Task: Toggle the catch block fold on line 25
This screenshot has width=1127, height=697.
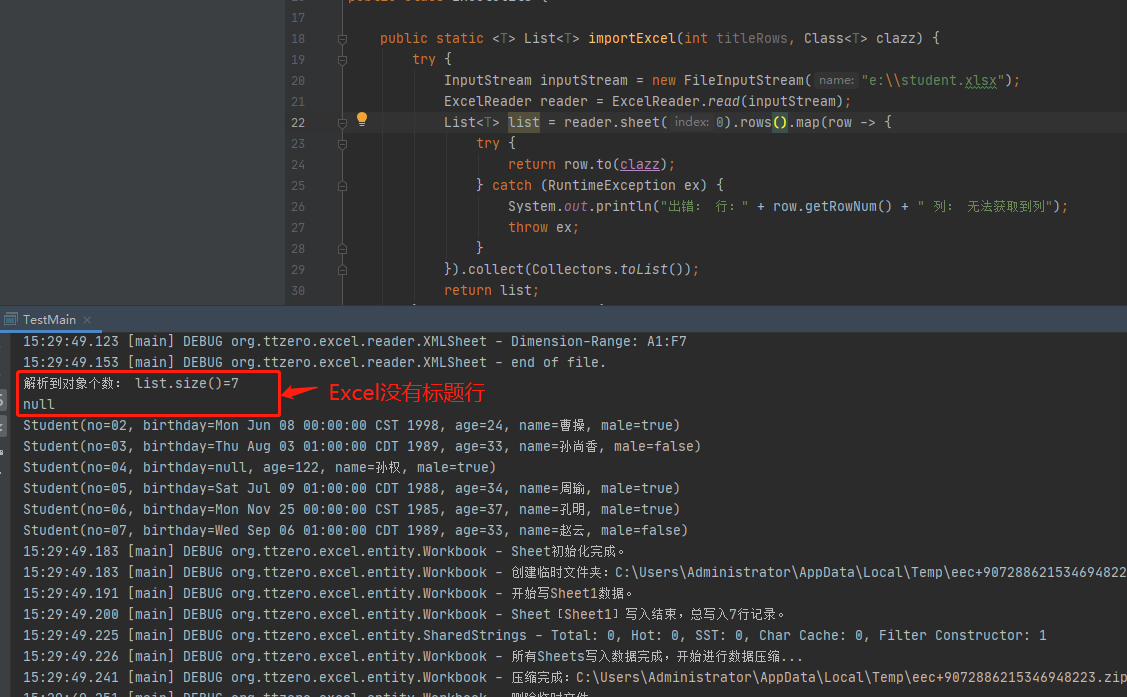Action: click(342, 186)
